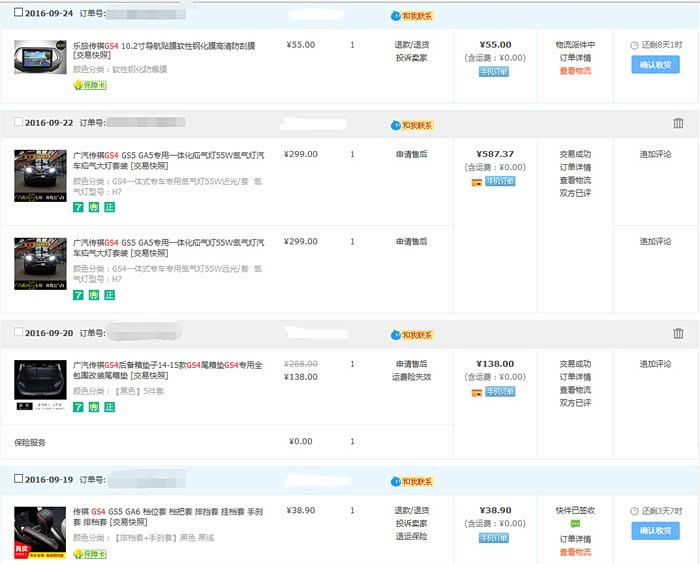
Task: Open 退款/退货 for the ¥55.00 screen film
Action: pos(411,45)
